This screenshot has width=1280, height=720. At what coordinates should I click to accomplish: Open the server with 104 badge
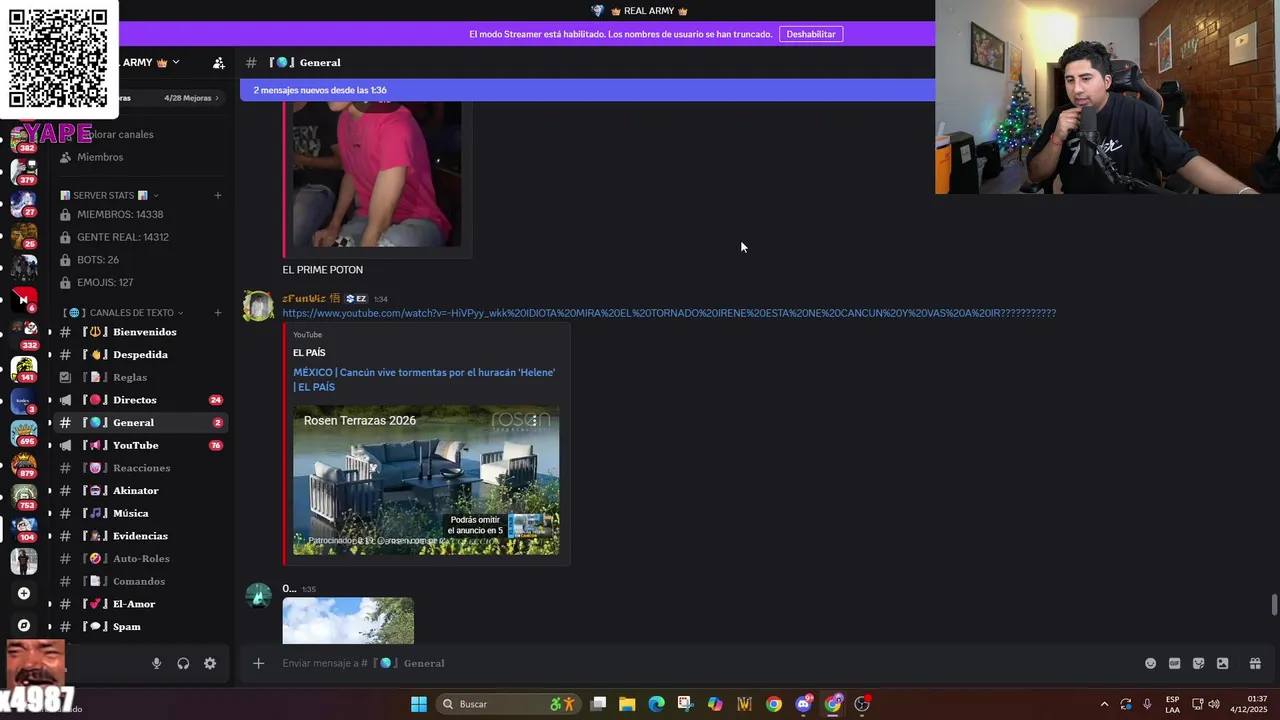[x=24, y=528]
